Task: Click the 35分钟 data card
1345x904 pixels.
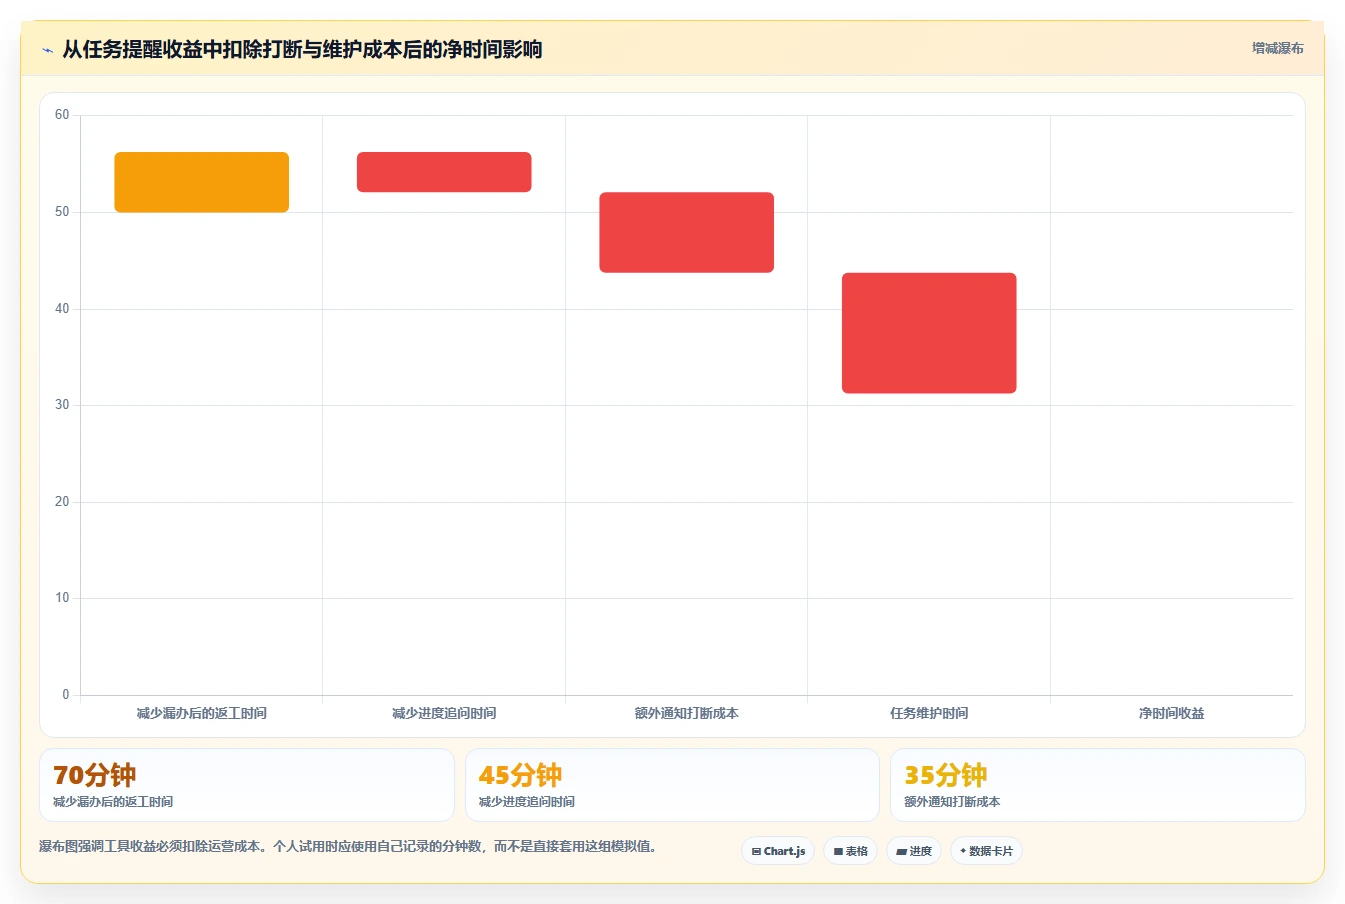Action: tap(1098, 785)
